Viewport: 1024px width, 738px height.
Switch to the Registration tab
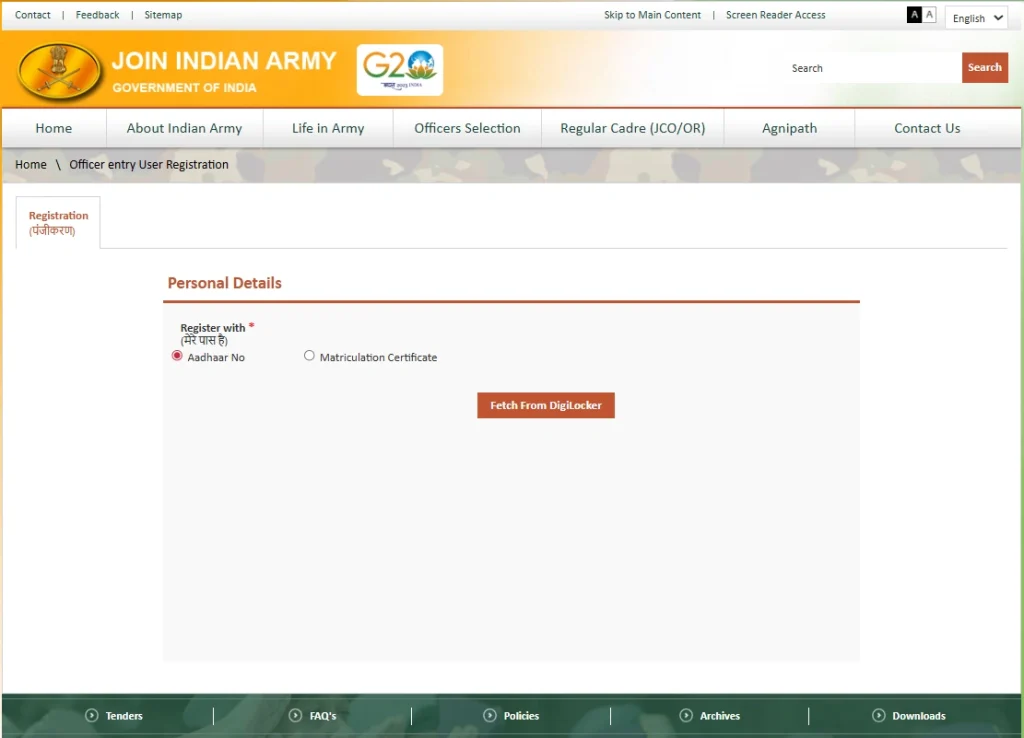click(x=57, y=222)
